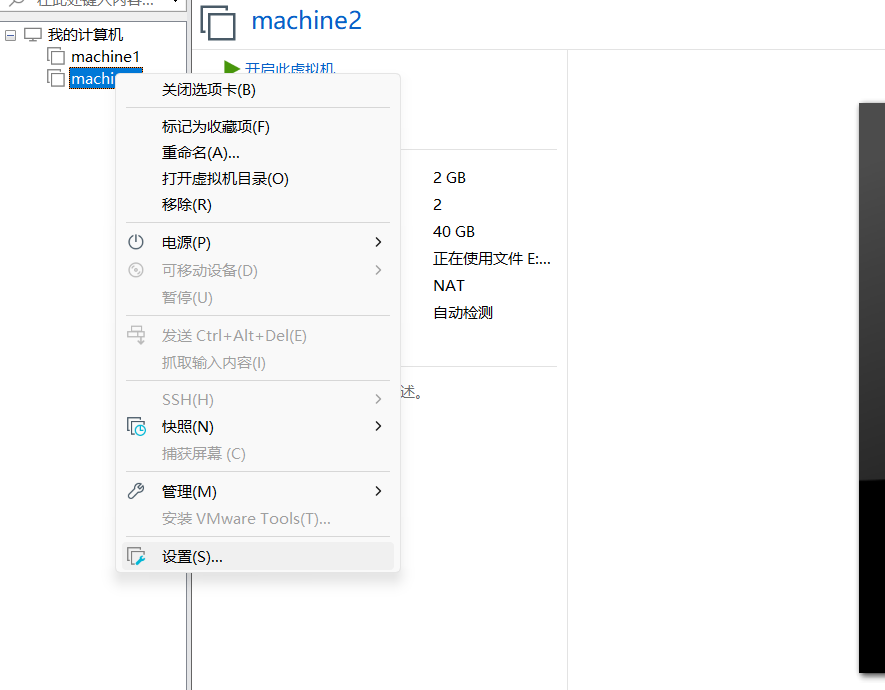Screen dimensions: 885x690
Task: Click the library search input field
Action: 95,3
